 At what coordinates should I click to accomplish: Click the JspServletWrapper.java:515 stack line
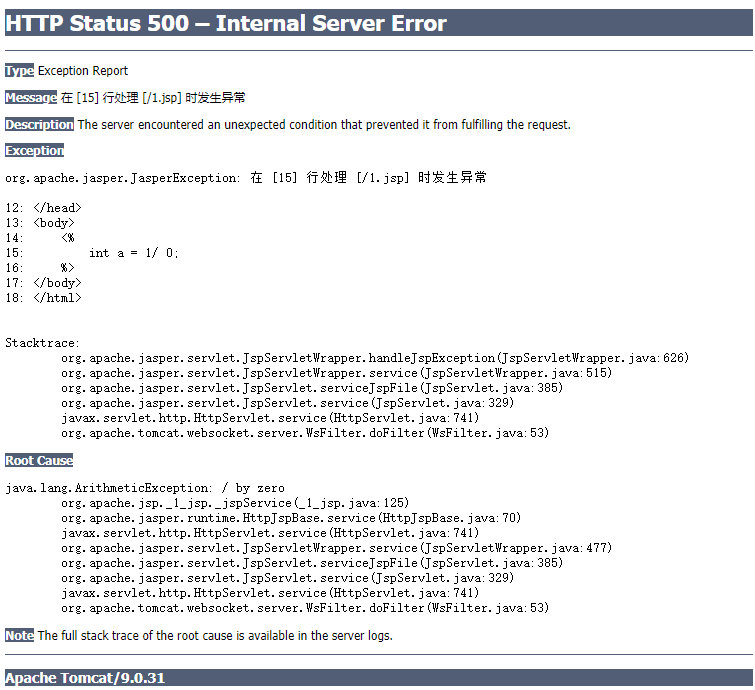(337, 373)
